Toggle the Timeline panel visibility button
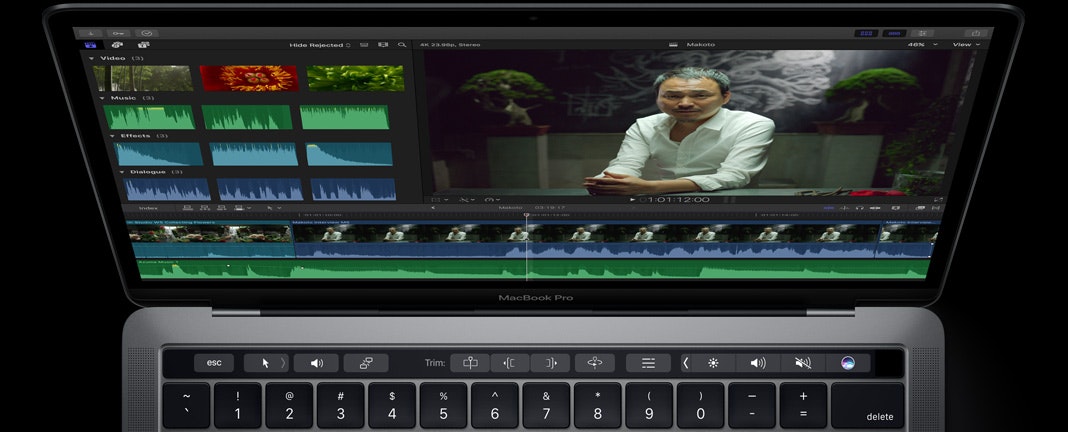 894,33
